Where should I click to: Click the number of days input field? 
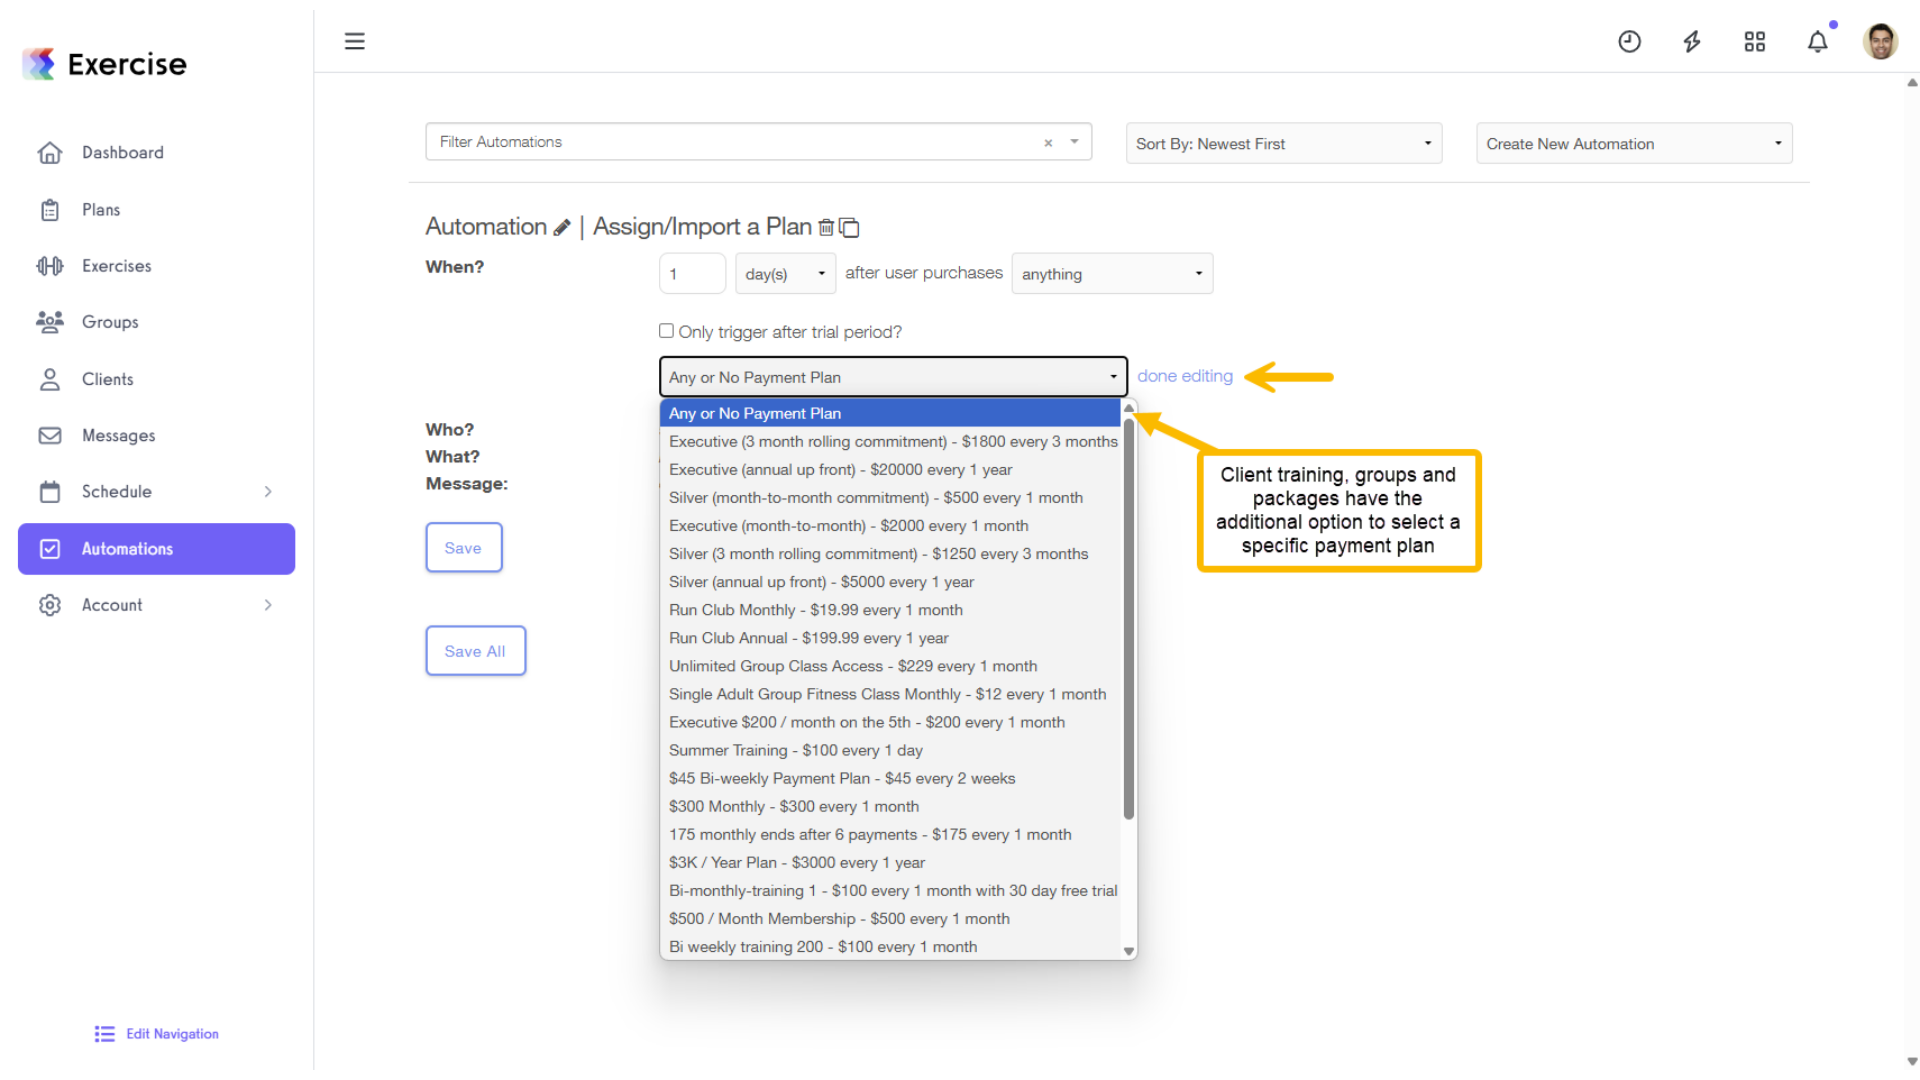692,274
